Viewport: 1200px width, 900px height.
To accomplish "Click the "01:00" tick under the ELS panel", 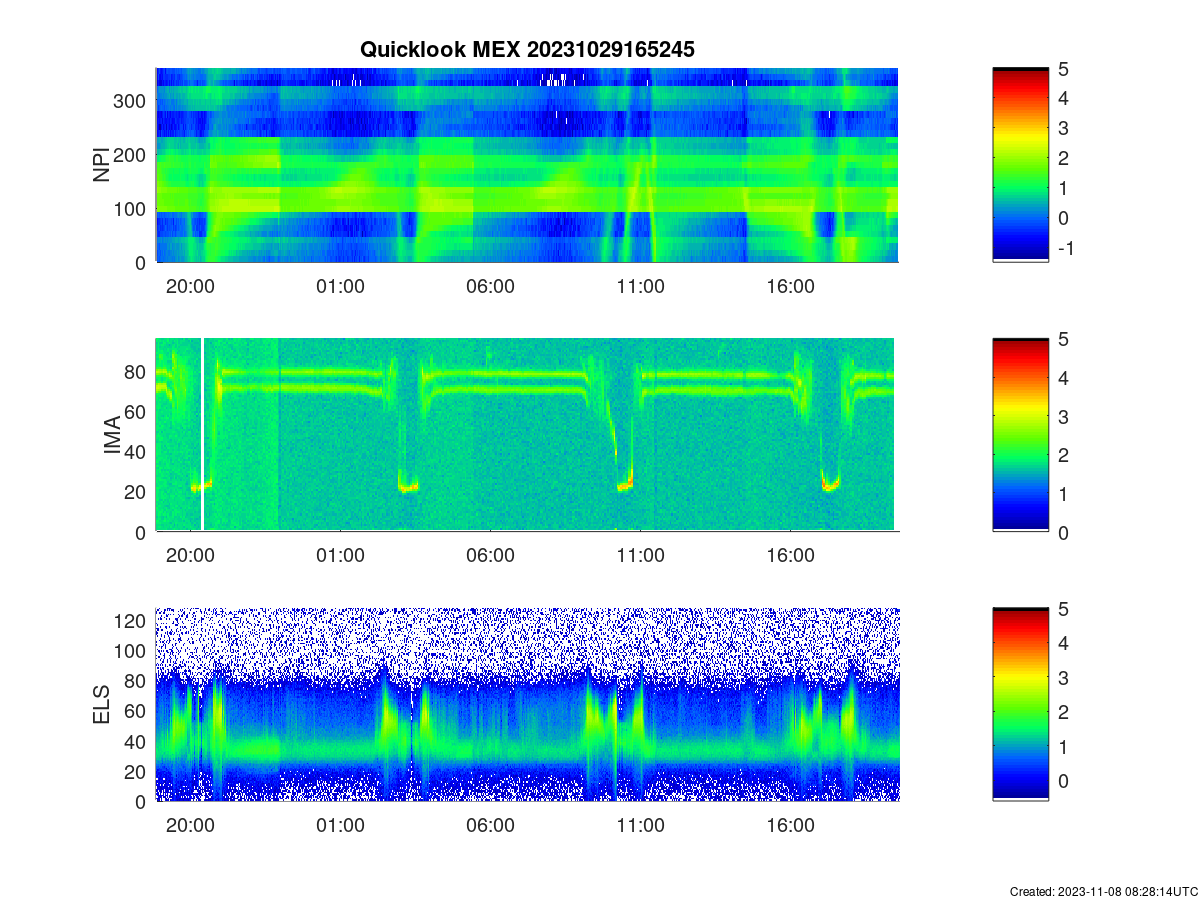I will pyautogui.click(x=340, y=826).
